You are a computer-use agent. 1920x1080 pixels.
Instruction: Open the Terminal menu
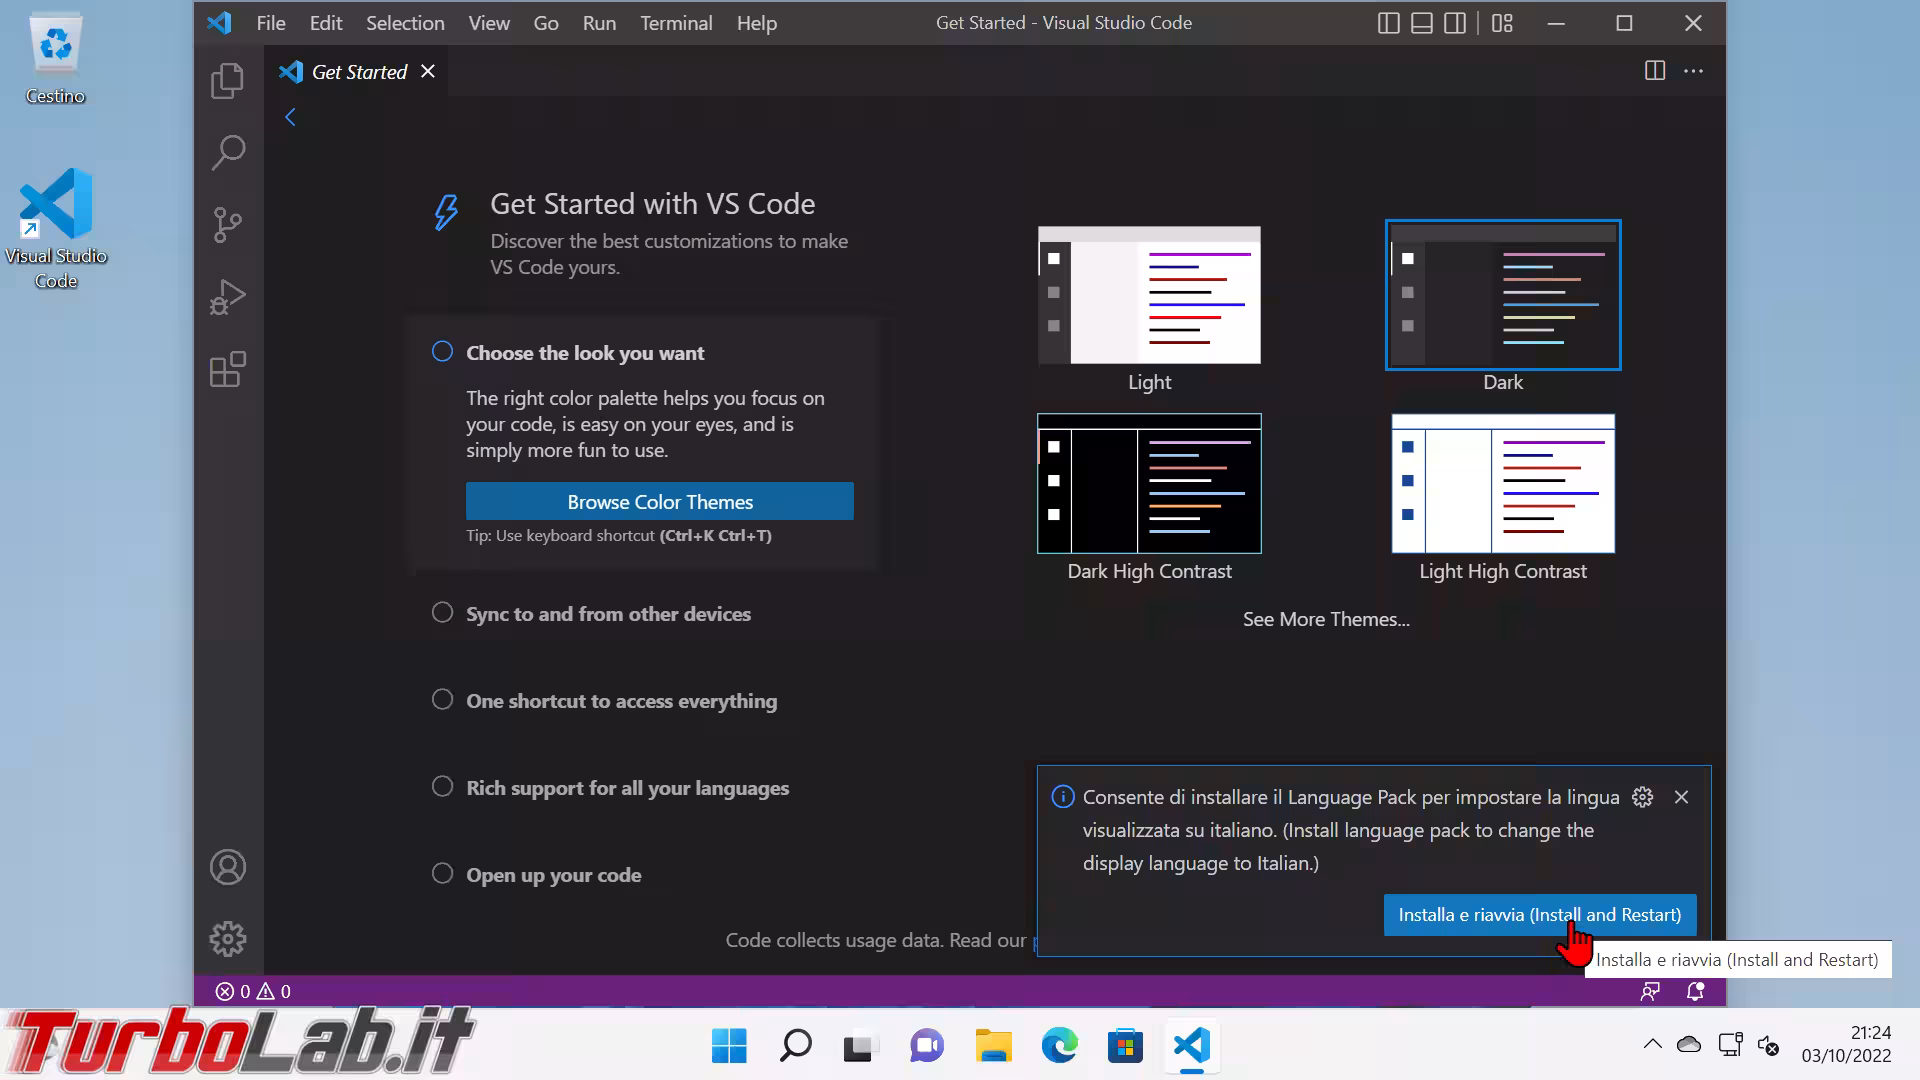[676, 23]
